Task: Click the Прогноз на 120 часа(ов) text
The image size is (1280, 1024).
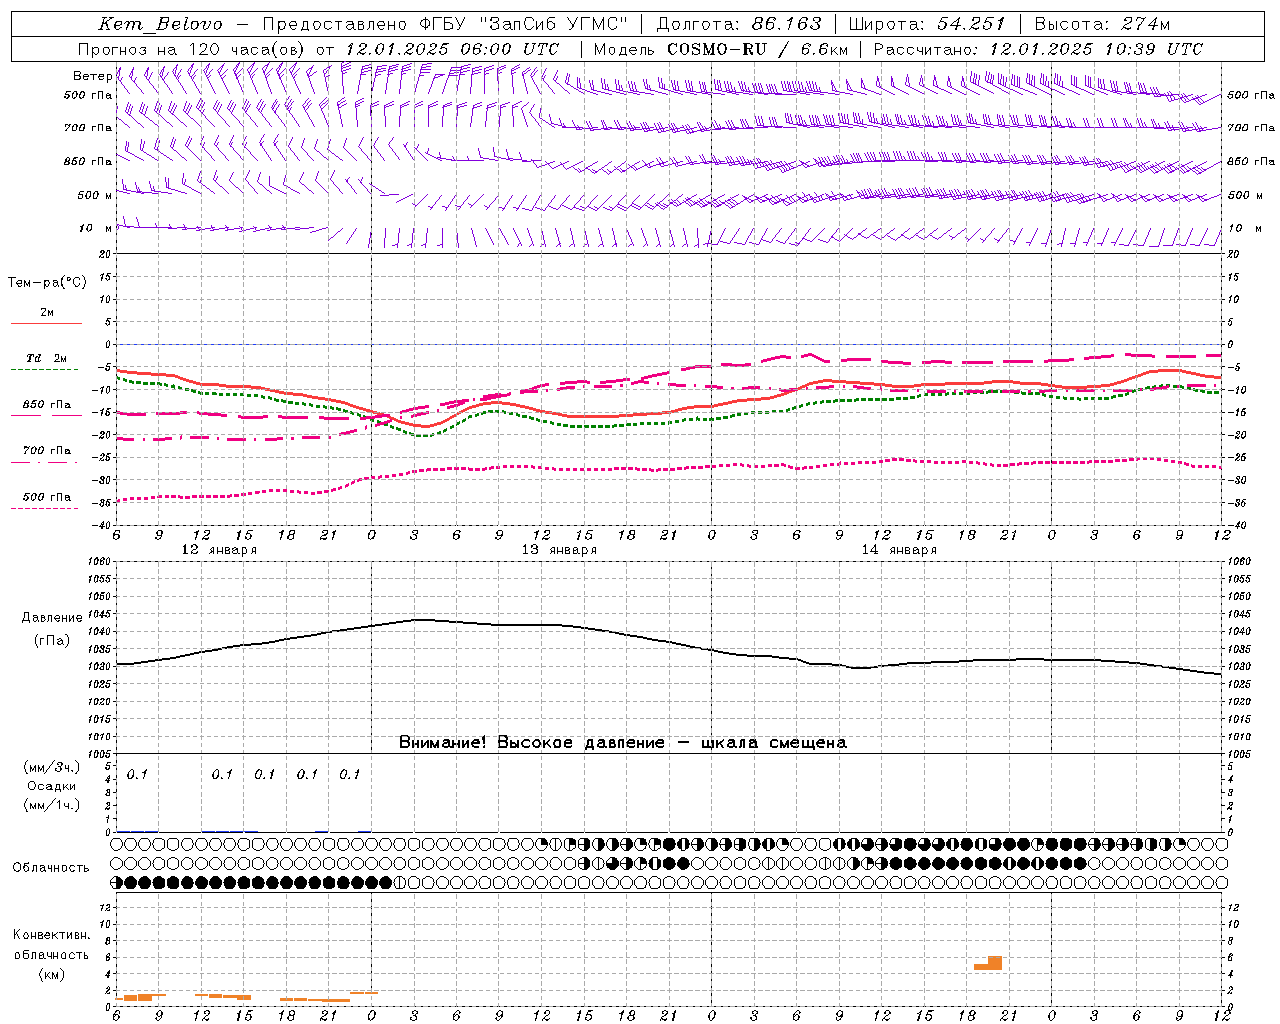Action: pyautogui.click(x=193, y=49)
